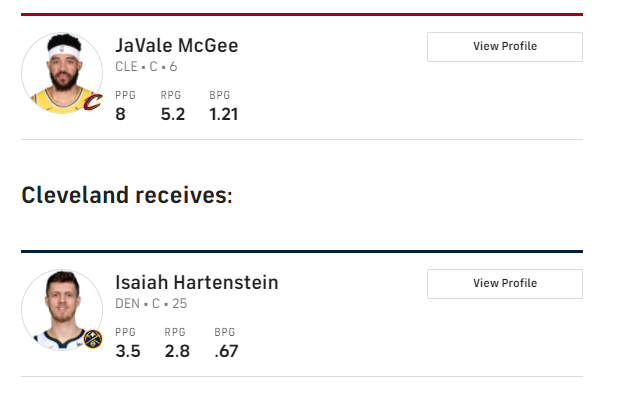This screenshot has width=622, height=399.
Task: Click McGee's BPG value 1.21
Action: coord(223,114)
